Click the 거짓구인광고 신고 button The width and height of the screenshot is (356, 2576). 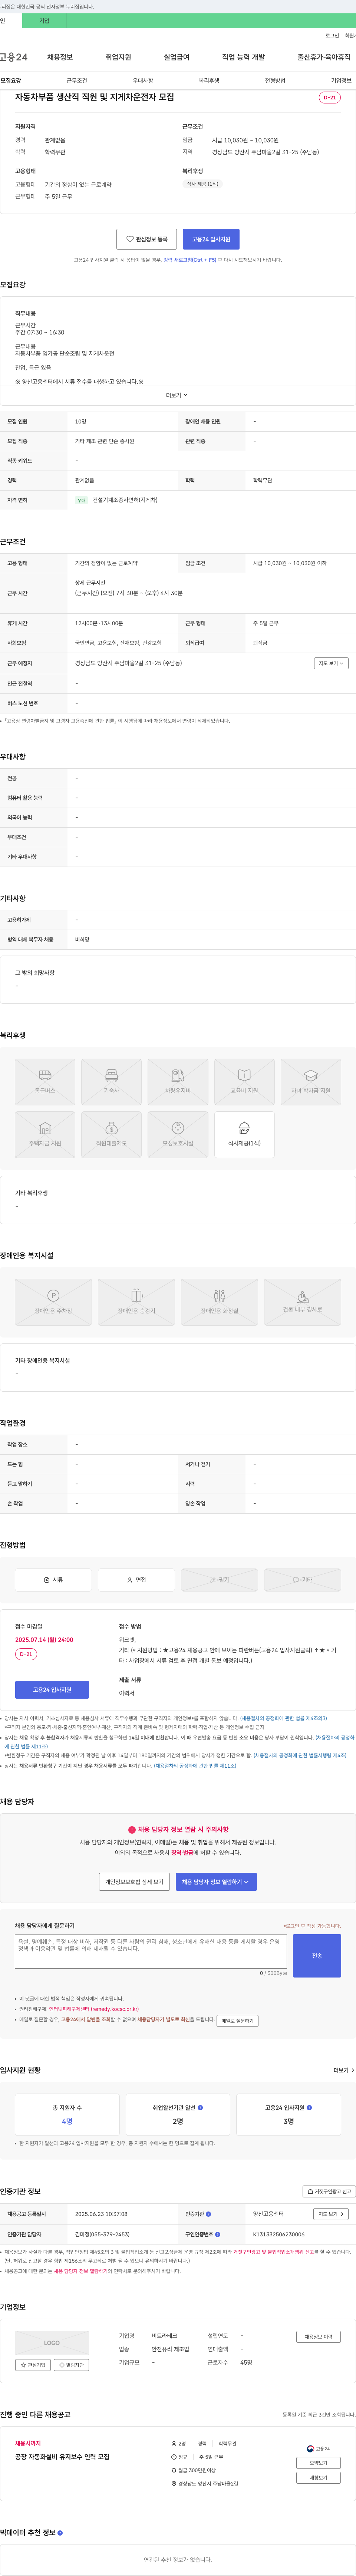[x=329, y=2191]
